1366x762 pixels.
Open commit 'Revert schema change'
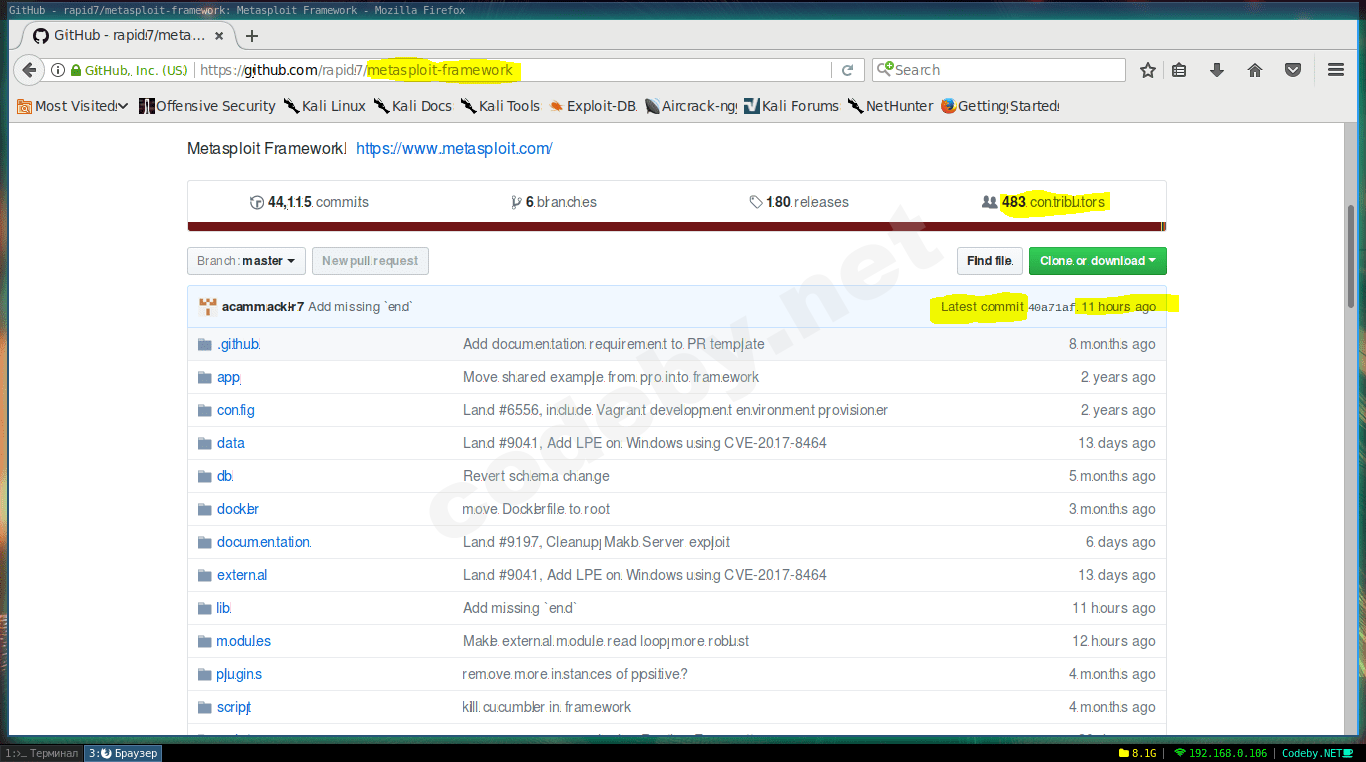[x=536, y=476]
